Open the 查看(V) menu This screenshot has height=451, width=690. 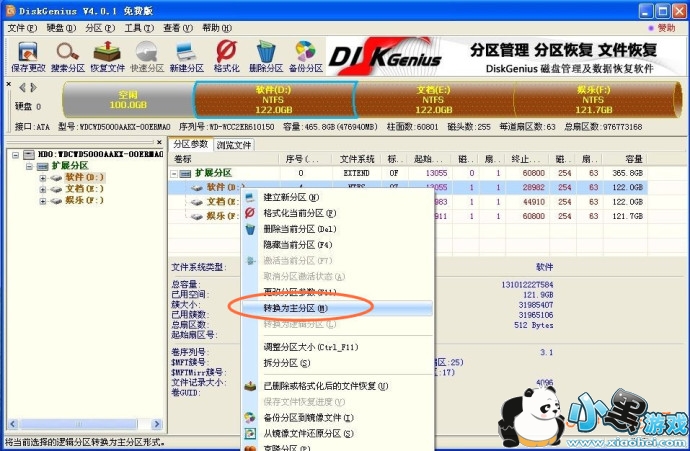coord(178,28)
